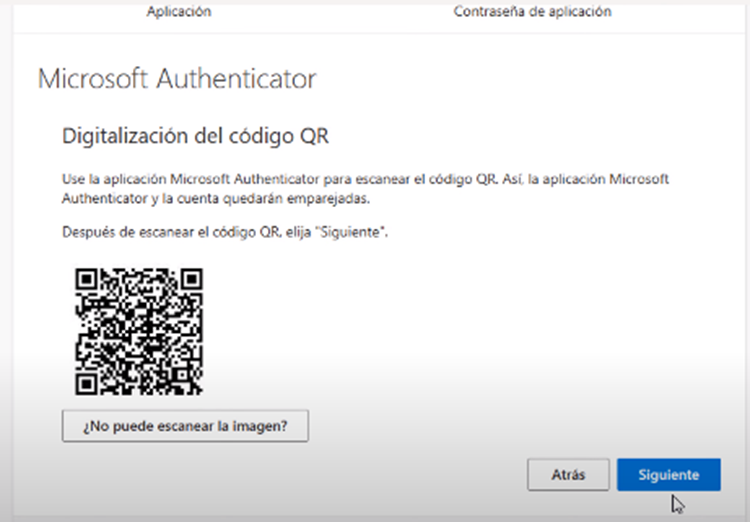Click the QR code's bottom-left finder square

87,384
